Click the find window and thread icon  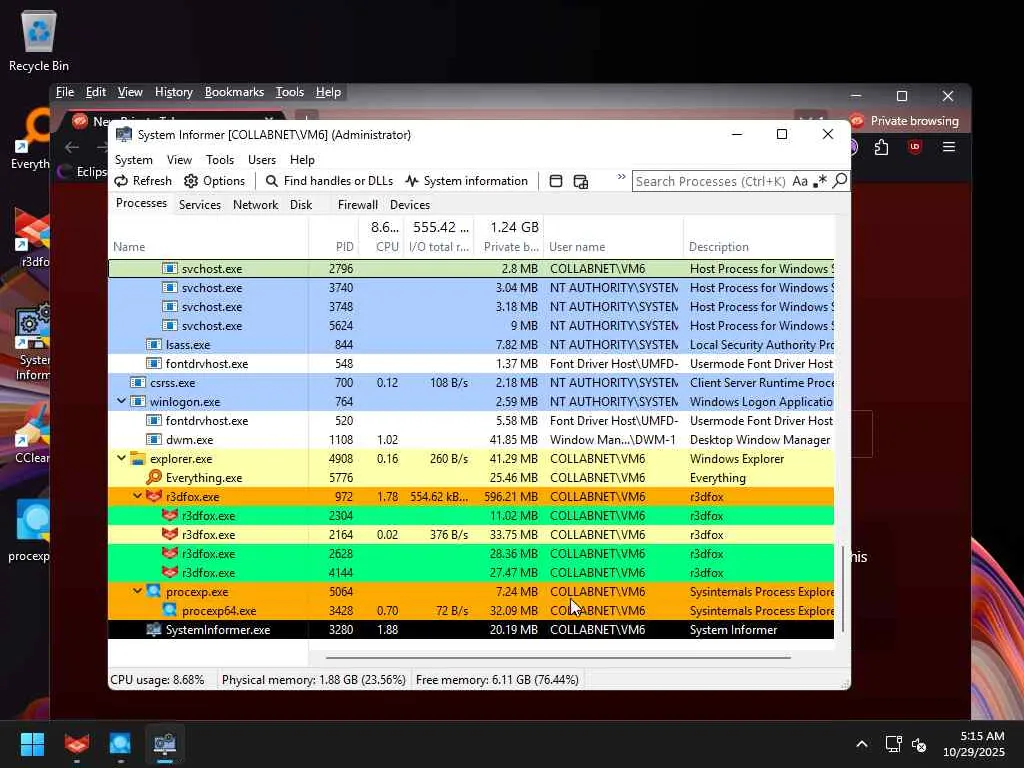[581, 181]
